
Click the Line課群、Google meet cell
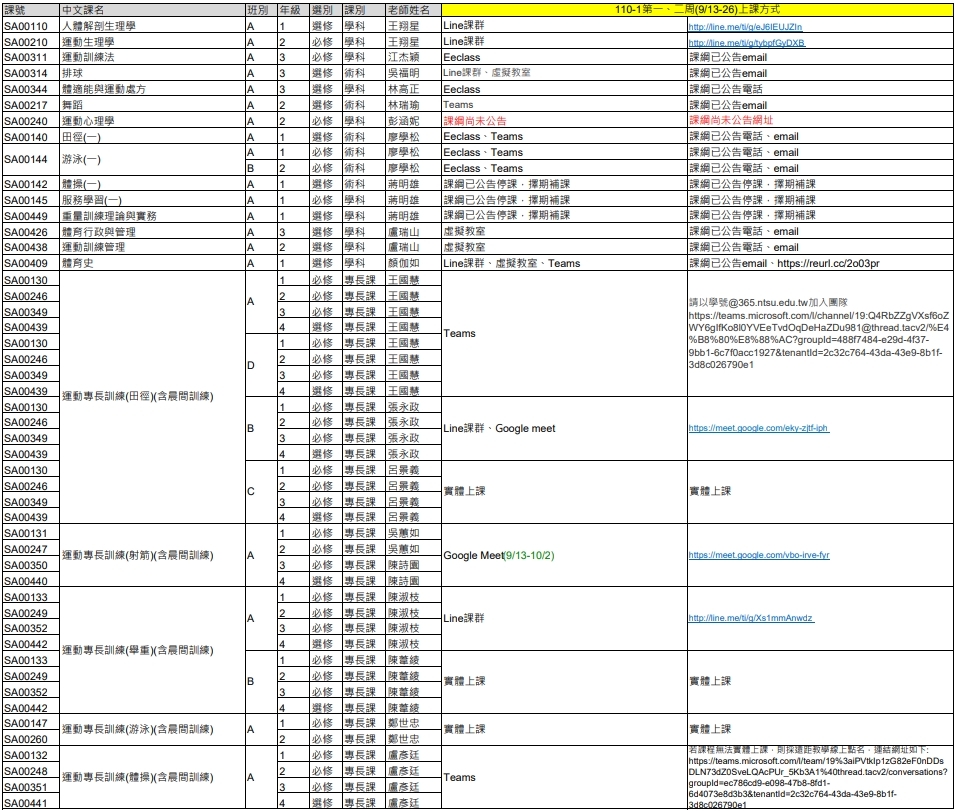click(565, 428)
